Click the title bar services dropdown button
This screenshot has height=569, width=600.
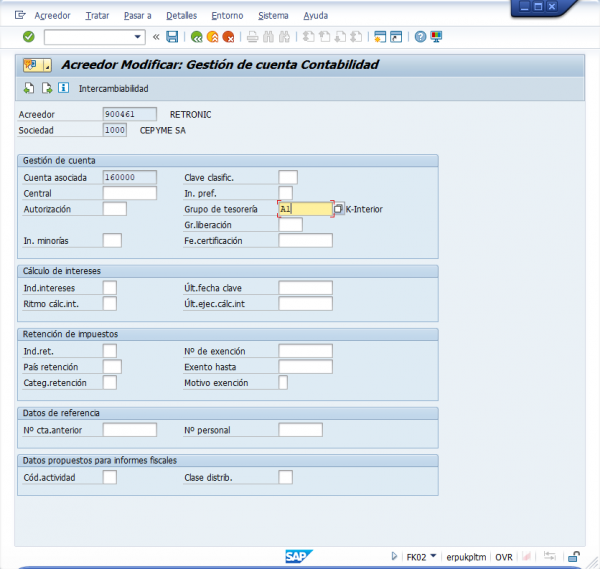click(x=37, y=65)
